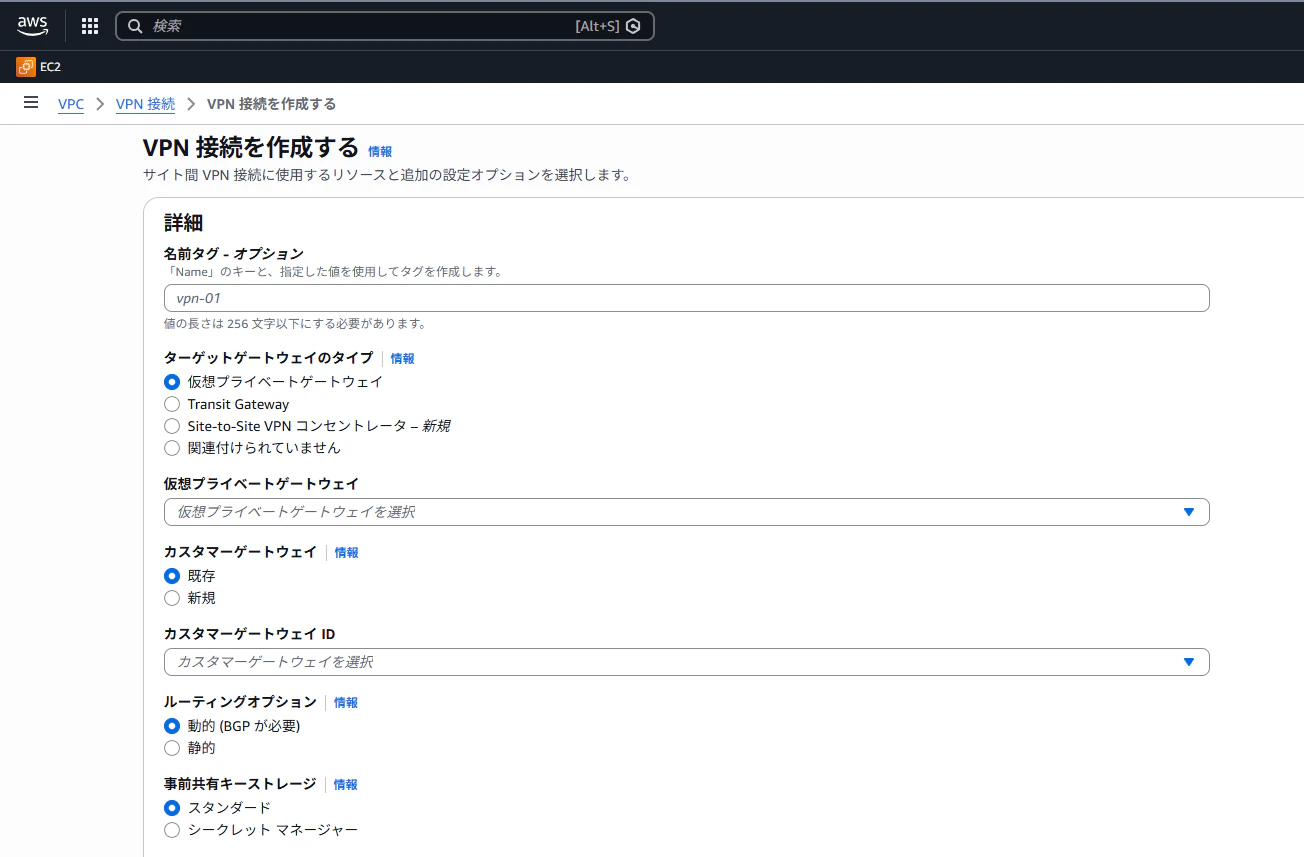1304x857 pixels.
Task: Go to VPC breadcrumb link
Action: click(x=71, y=104)
